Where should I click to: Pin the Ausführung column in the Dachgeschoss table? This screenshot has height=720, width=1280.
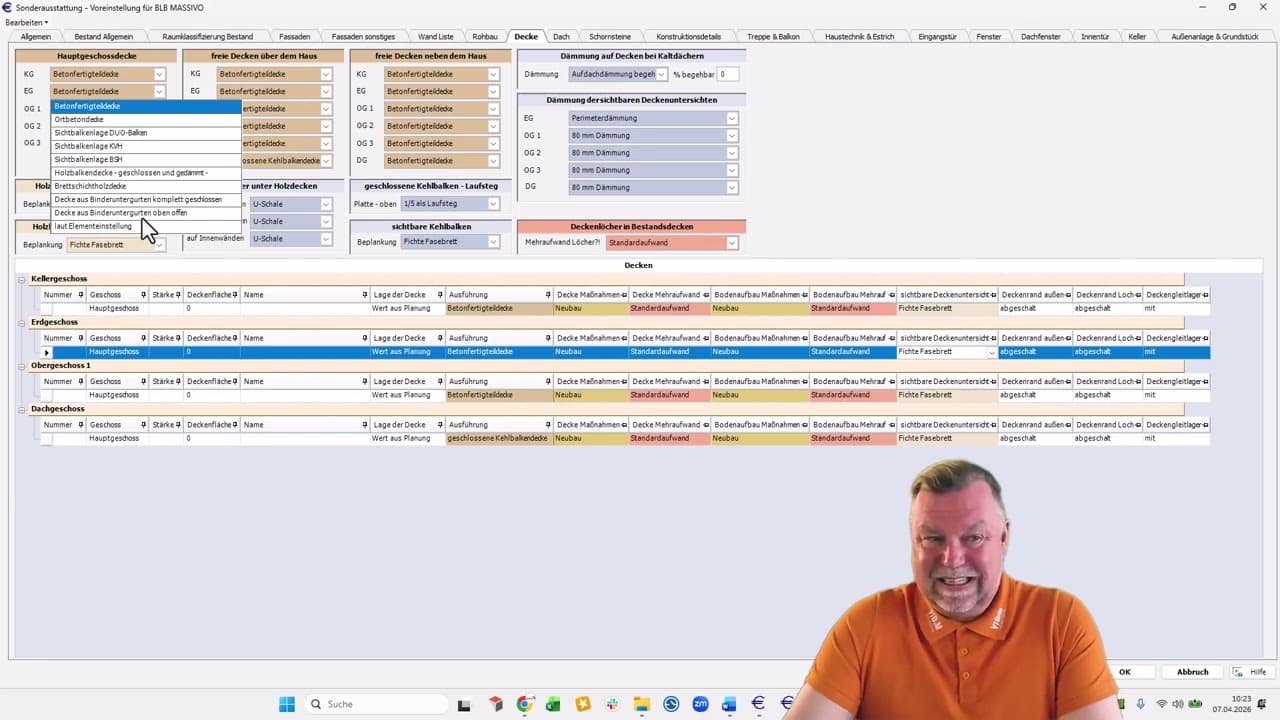(549, 425)
